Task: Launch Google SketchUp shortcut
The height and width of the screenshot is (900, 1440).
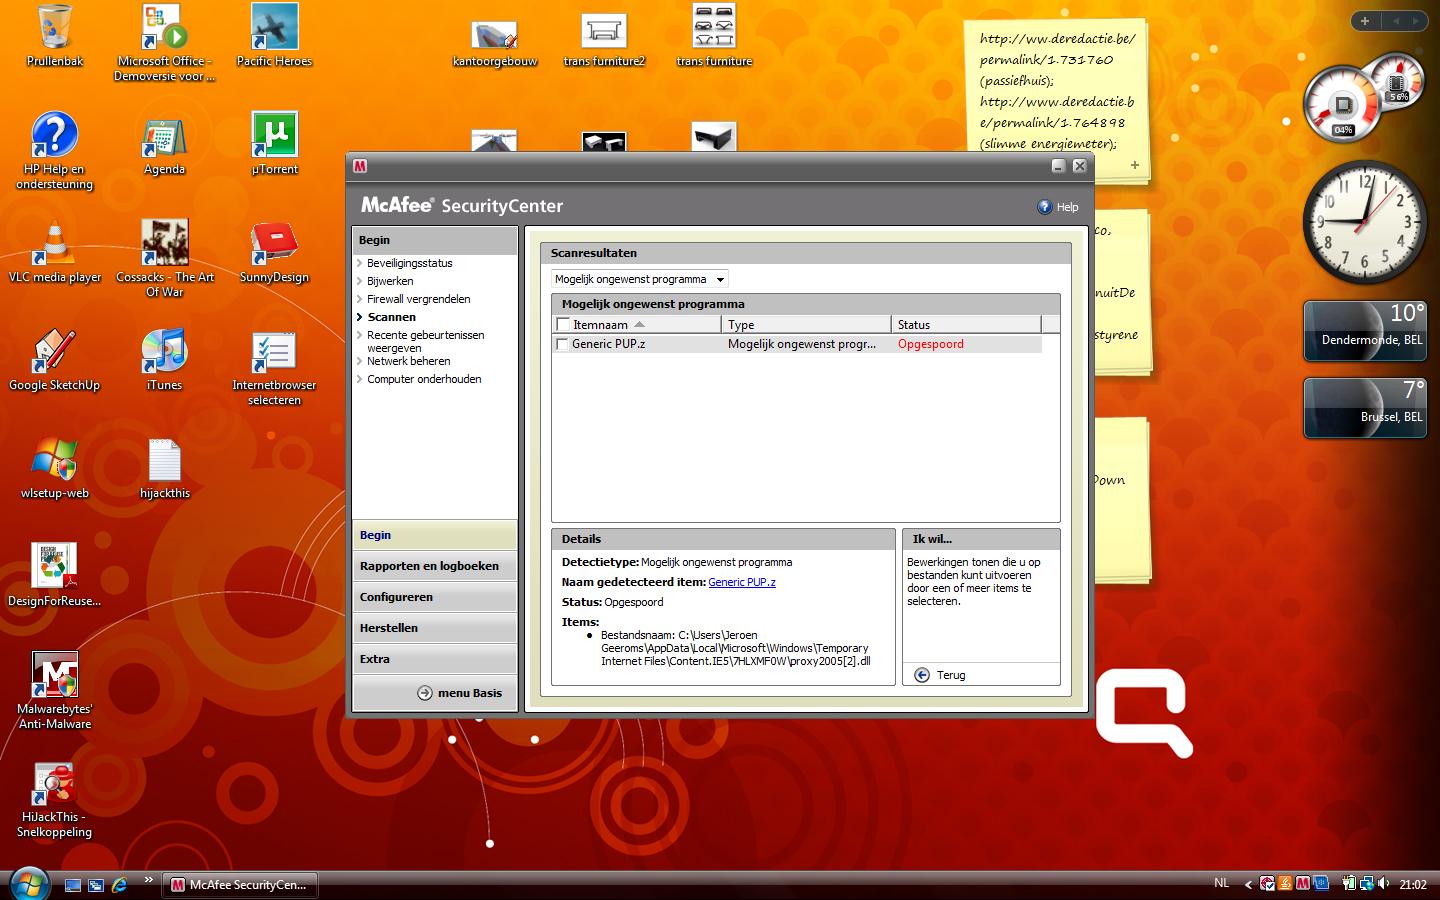Action: click(x=54, y=352)
